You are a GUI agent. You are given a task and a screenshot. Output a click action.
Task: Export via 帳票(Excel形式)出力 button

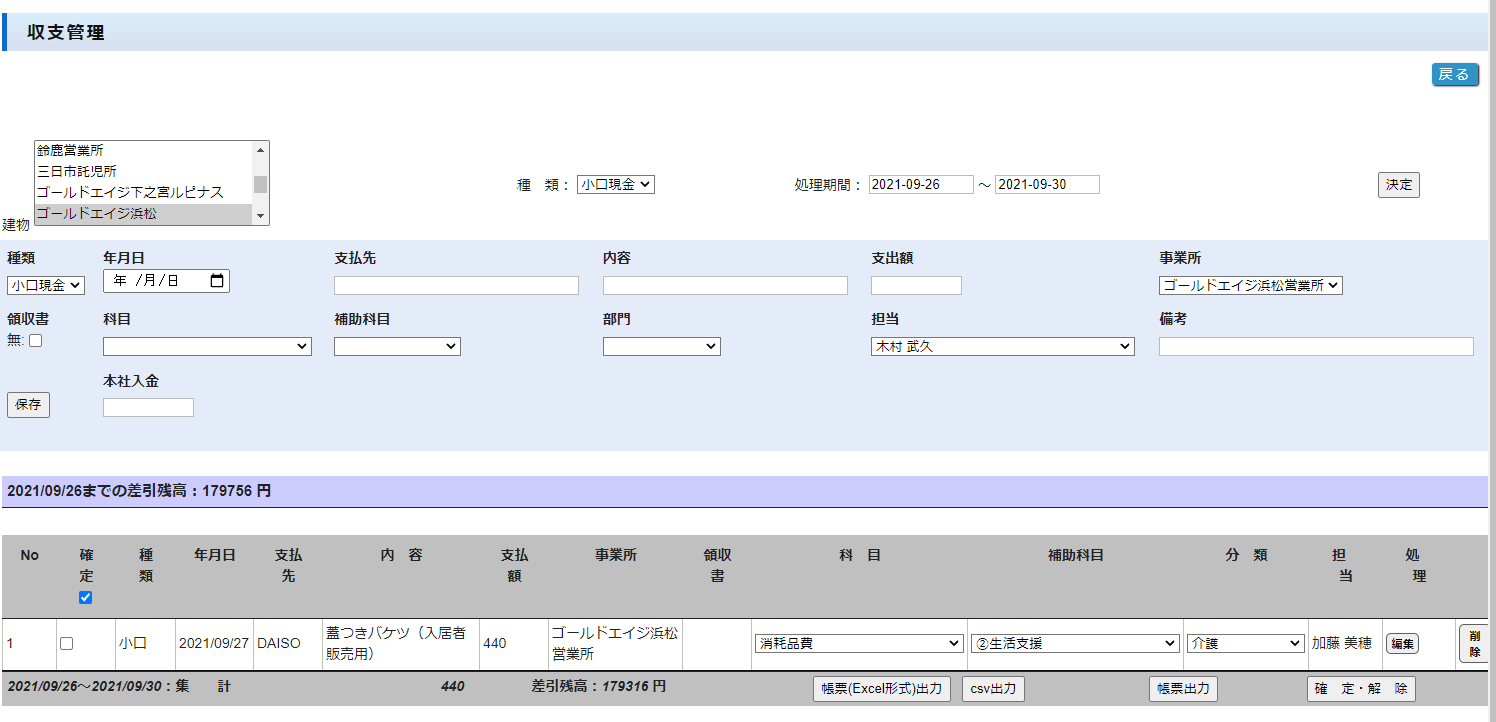tap(881, 689)
